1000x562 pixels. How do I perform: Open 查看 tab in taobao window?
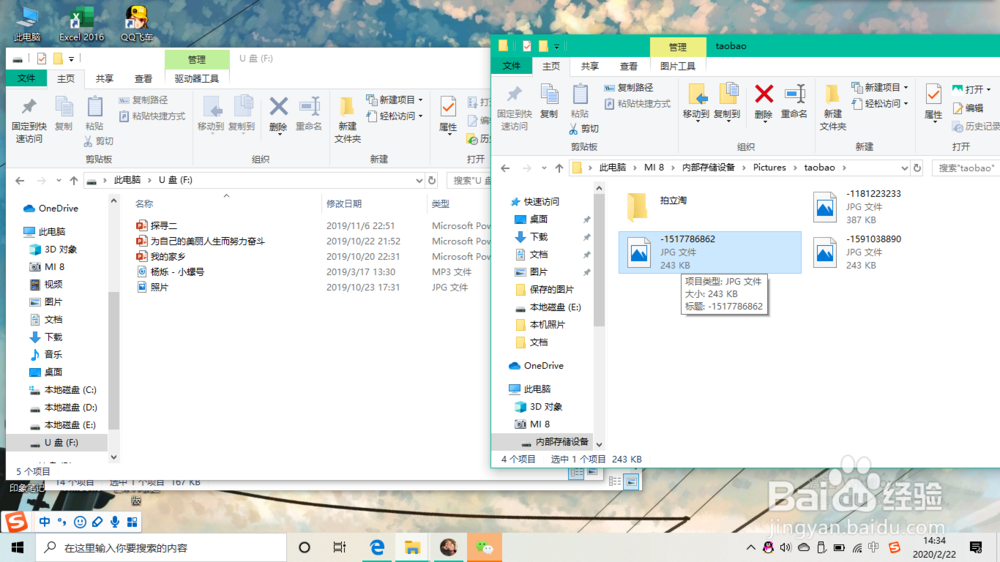pyautogui.click(x=629, y=66)
